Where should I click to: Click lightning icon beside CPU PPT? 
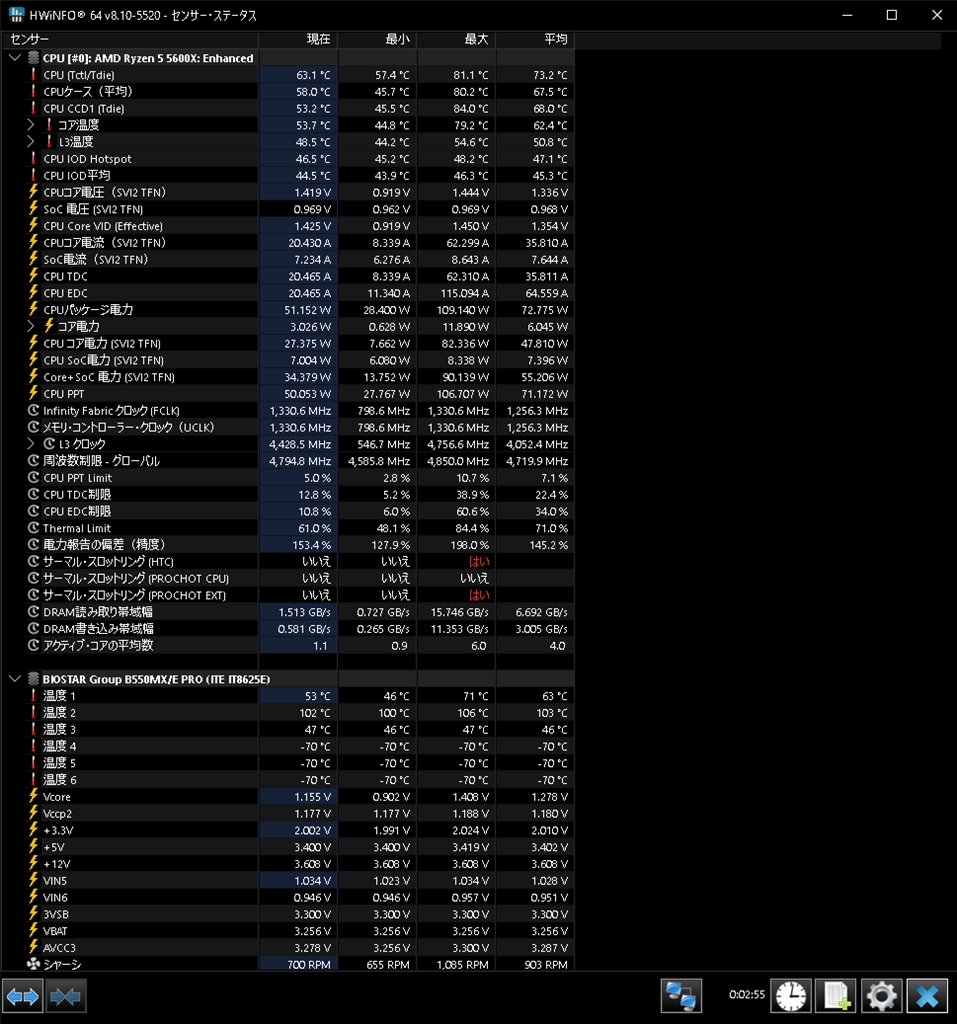tap(33, 394)
